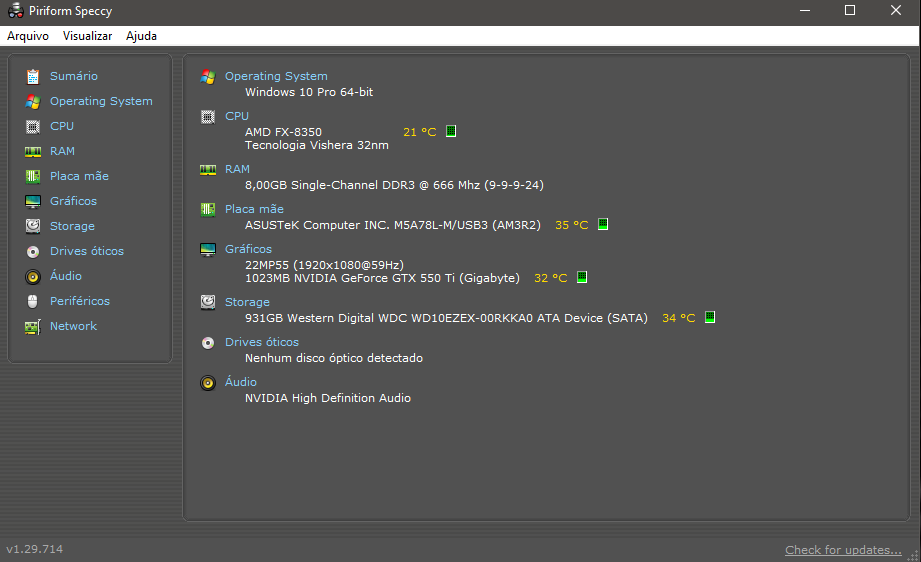Open the Arquivo menu
Image resolution: width=921 pixels, height=562 pixels.
pos(28,36)
